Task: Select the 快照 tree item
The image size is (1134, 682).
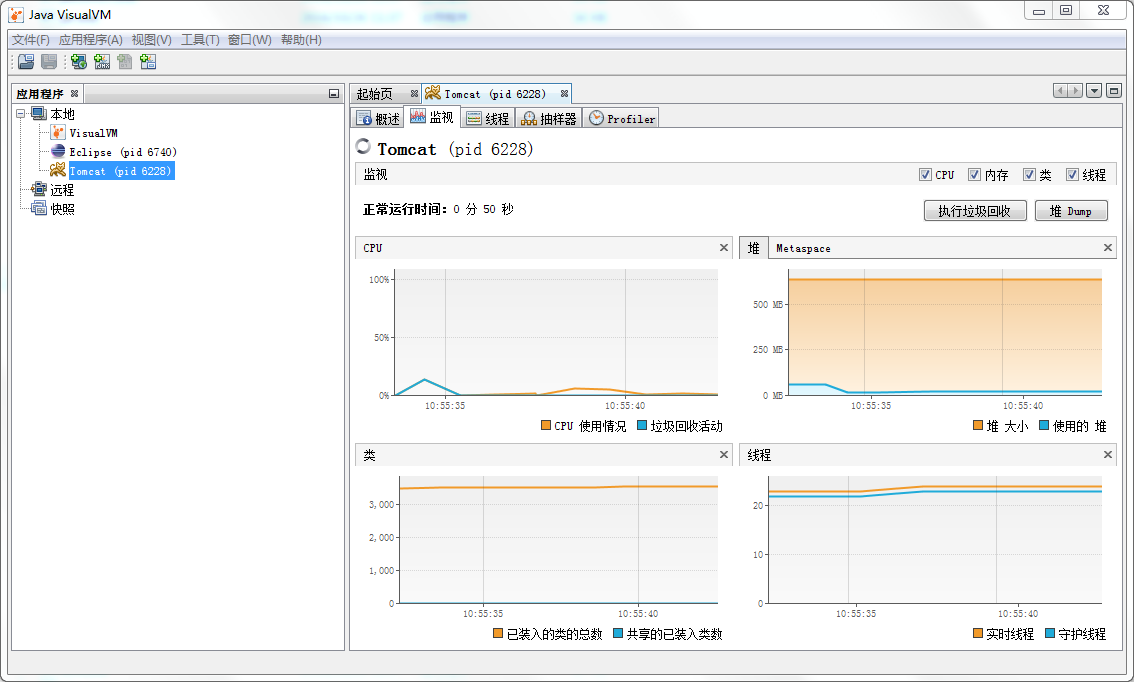Action: pyautogui.click(x=62, y=208)
